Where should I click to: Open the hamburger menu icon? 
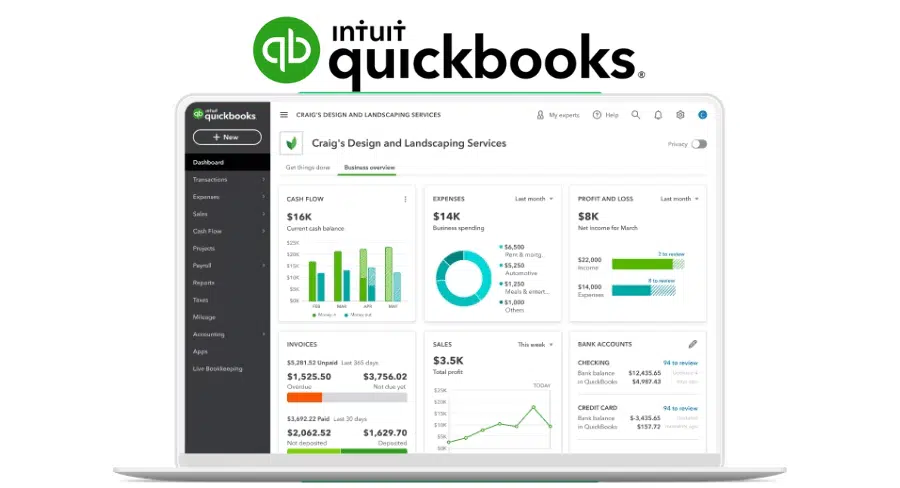(x=284, y=115)
